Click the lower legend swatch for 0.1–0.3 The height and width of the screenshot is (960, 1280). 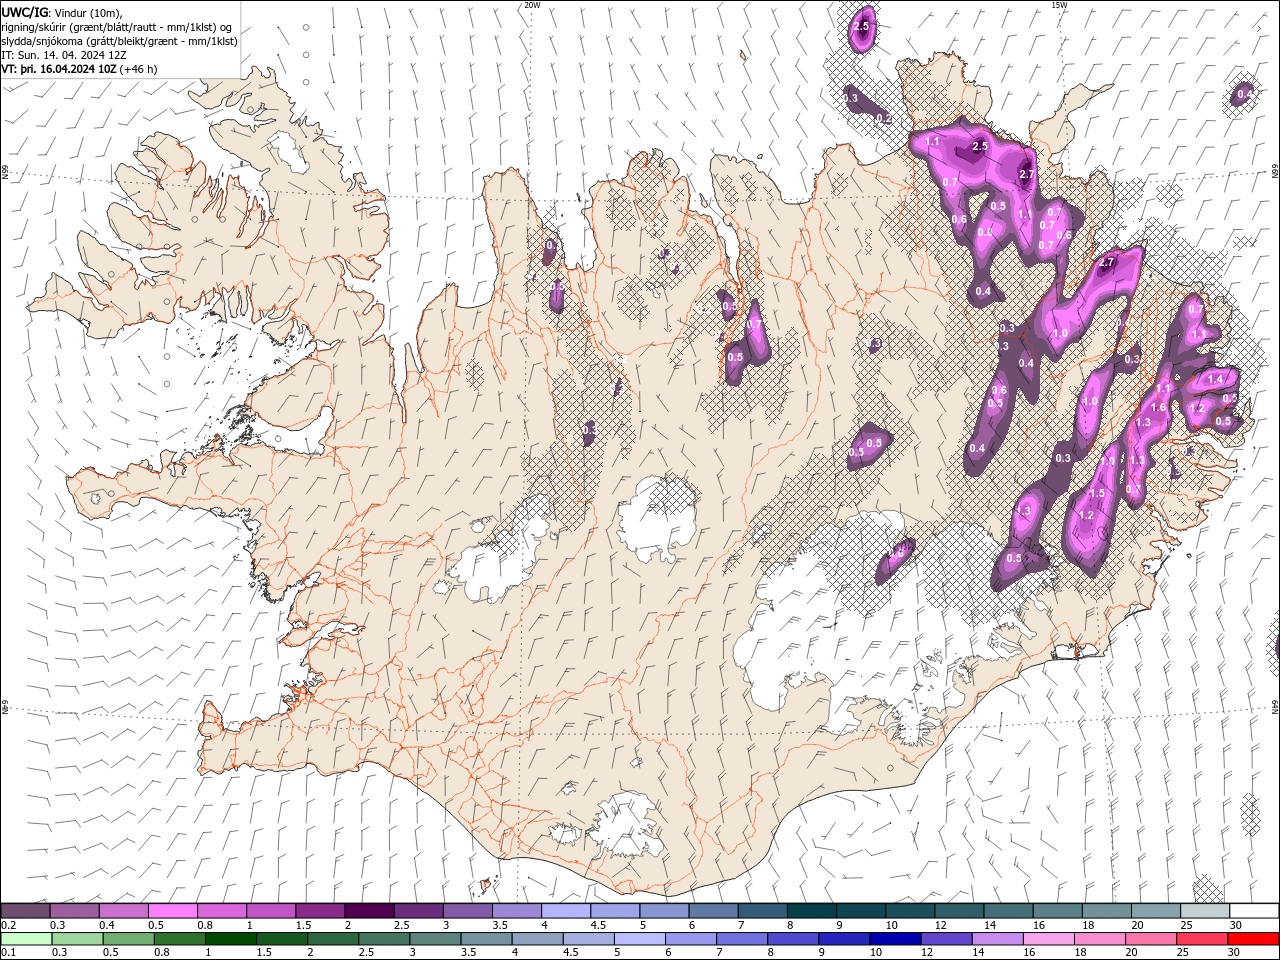pyautogui.click(x=25, y=939)
